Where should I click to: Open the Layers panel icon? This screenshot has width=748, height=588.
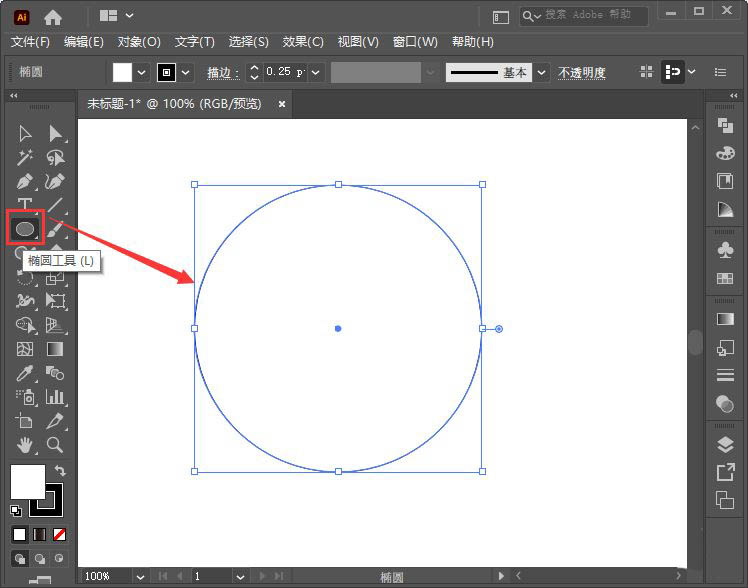click(725, 445)
